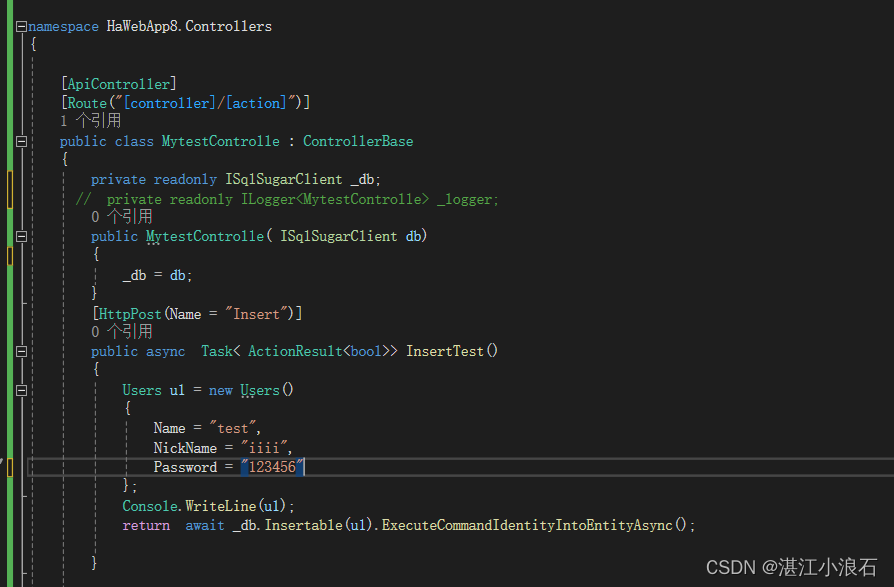
Task: Click ControllerBase in class declaration
Action: [x=358, y=141]
